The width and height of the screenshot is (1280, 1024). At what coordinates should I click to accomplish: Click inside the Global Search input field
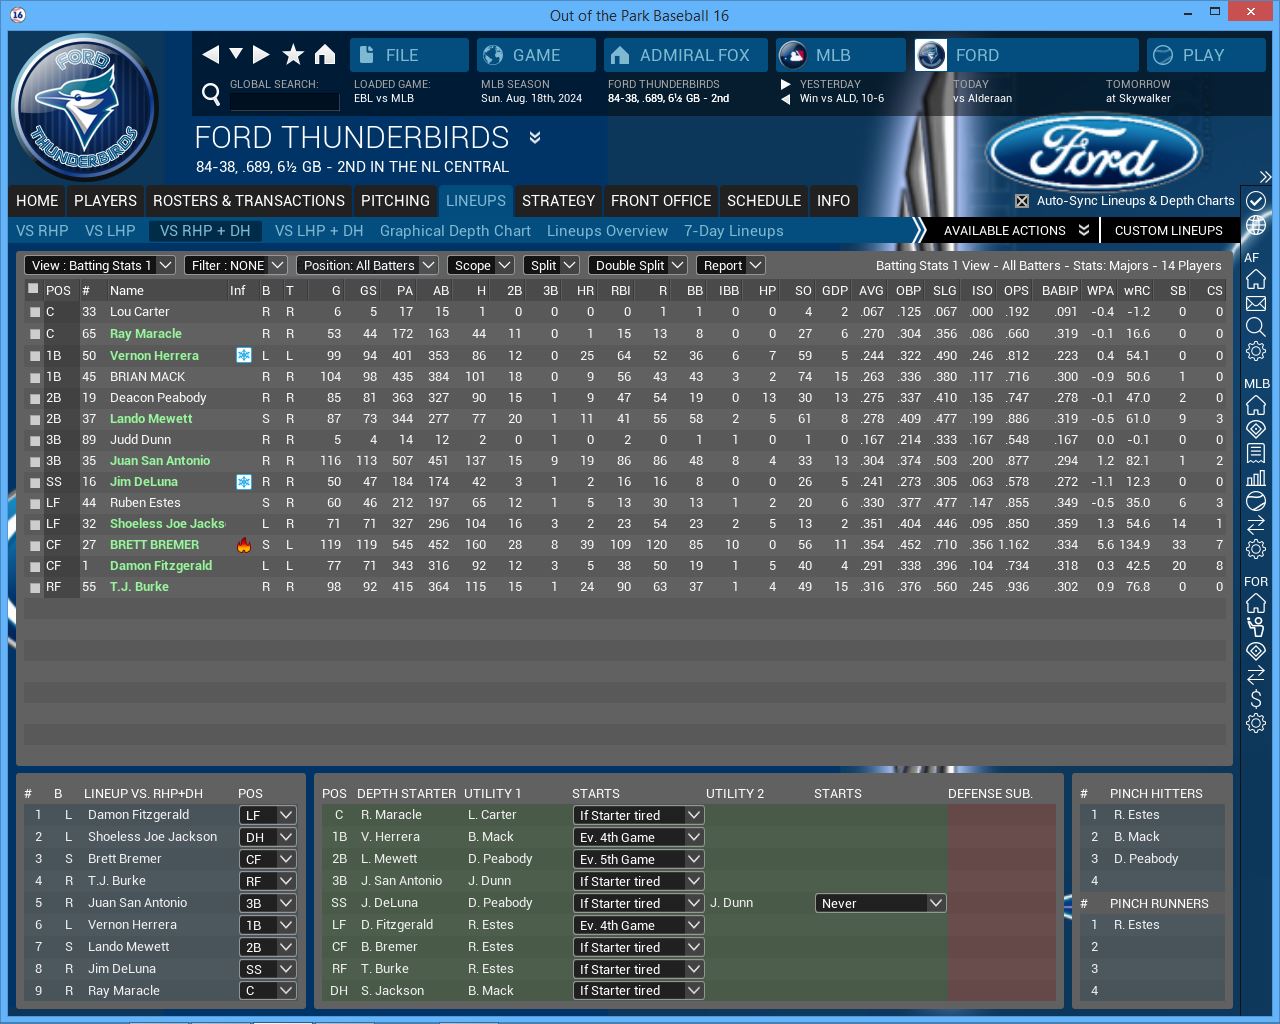click(285, 101)
